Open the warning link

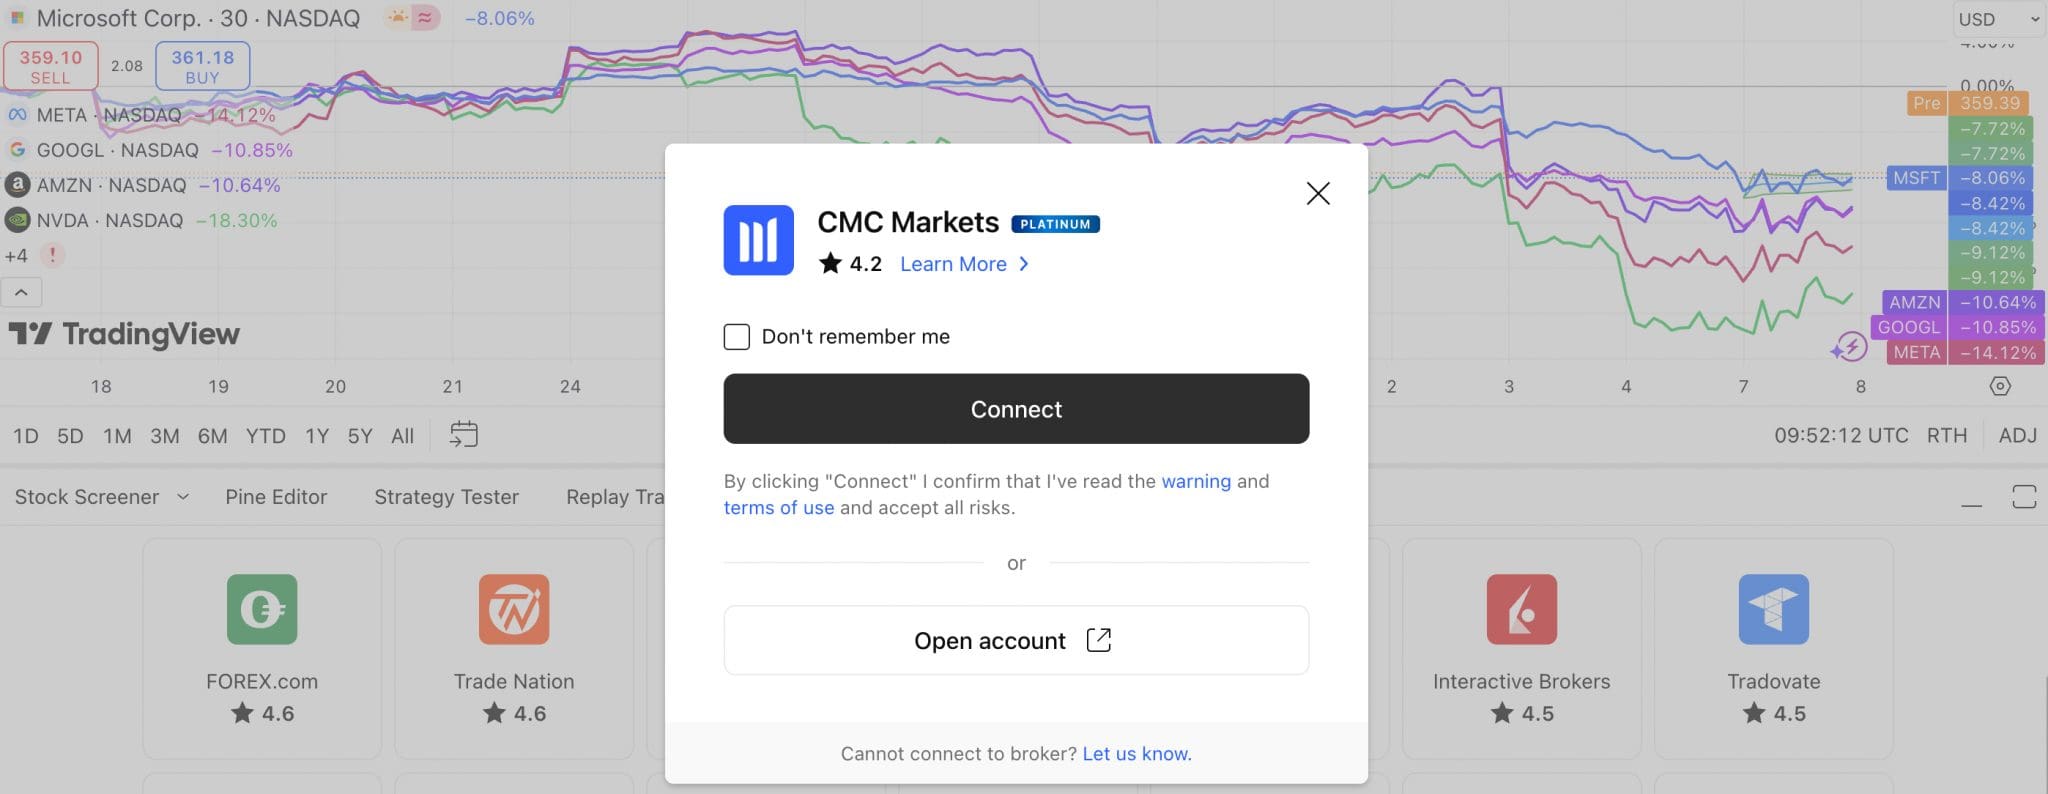click(x=1196, y=481)
